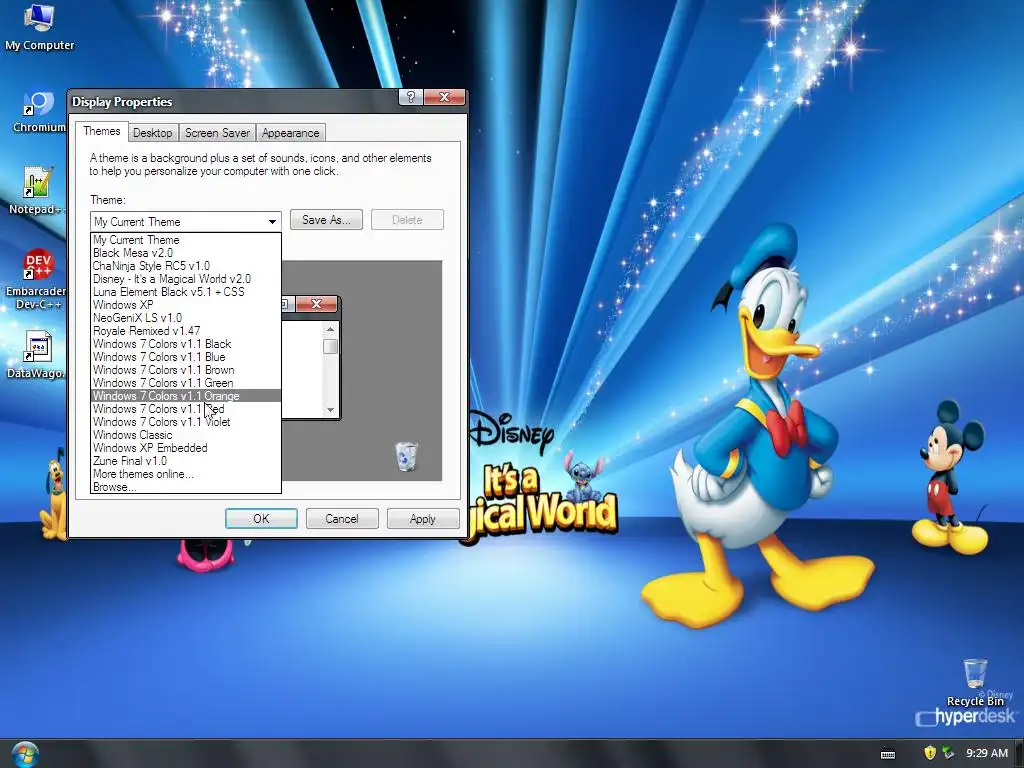Select ChaNinja Style RC5 v1.0 theme
Image resolution: width=1024 pixels, height=768 pixels.
pos(185,266)
